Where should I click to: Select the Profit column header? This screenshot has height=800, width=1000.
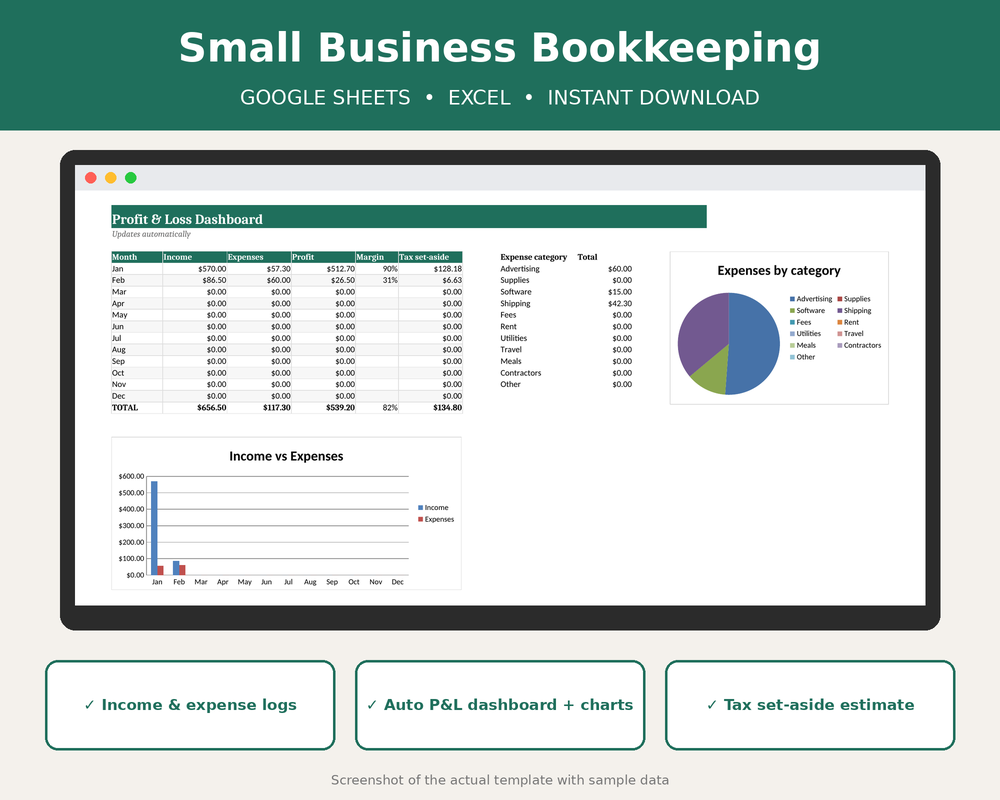[x=323, y=257]
